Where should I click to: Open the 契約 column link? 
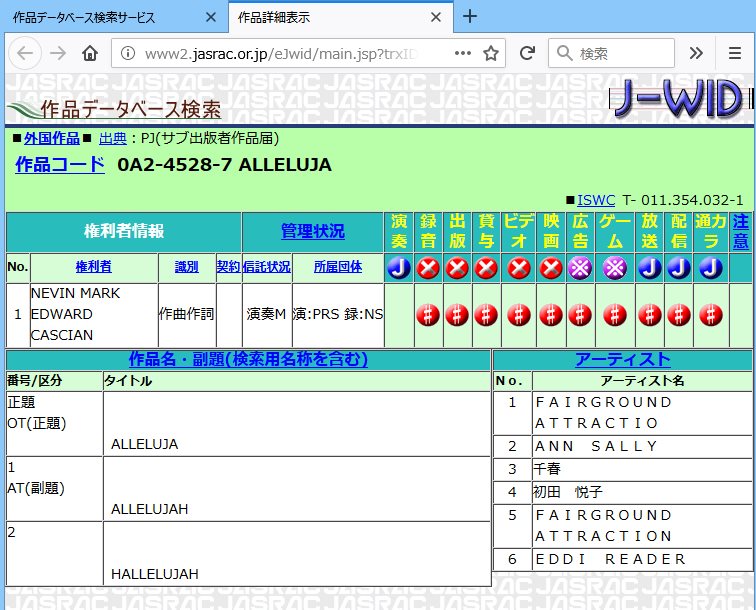[229, 267]
